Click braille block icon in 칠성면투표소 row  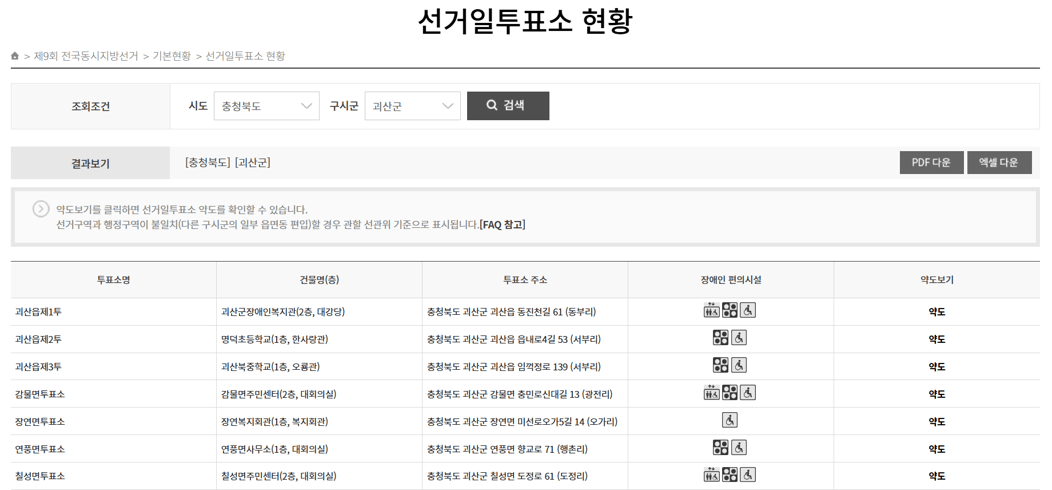(730, 475)
